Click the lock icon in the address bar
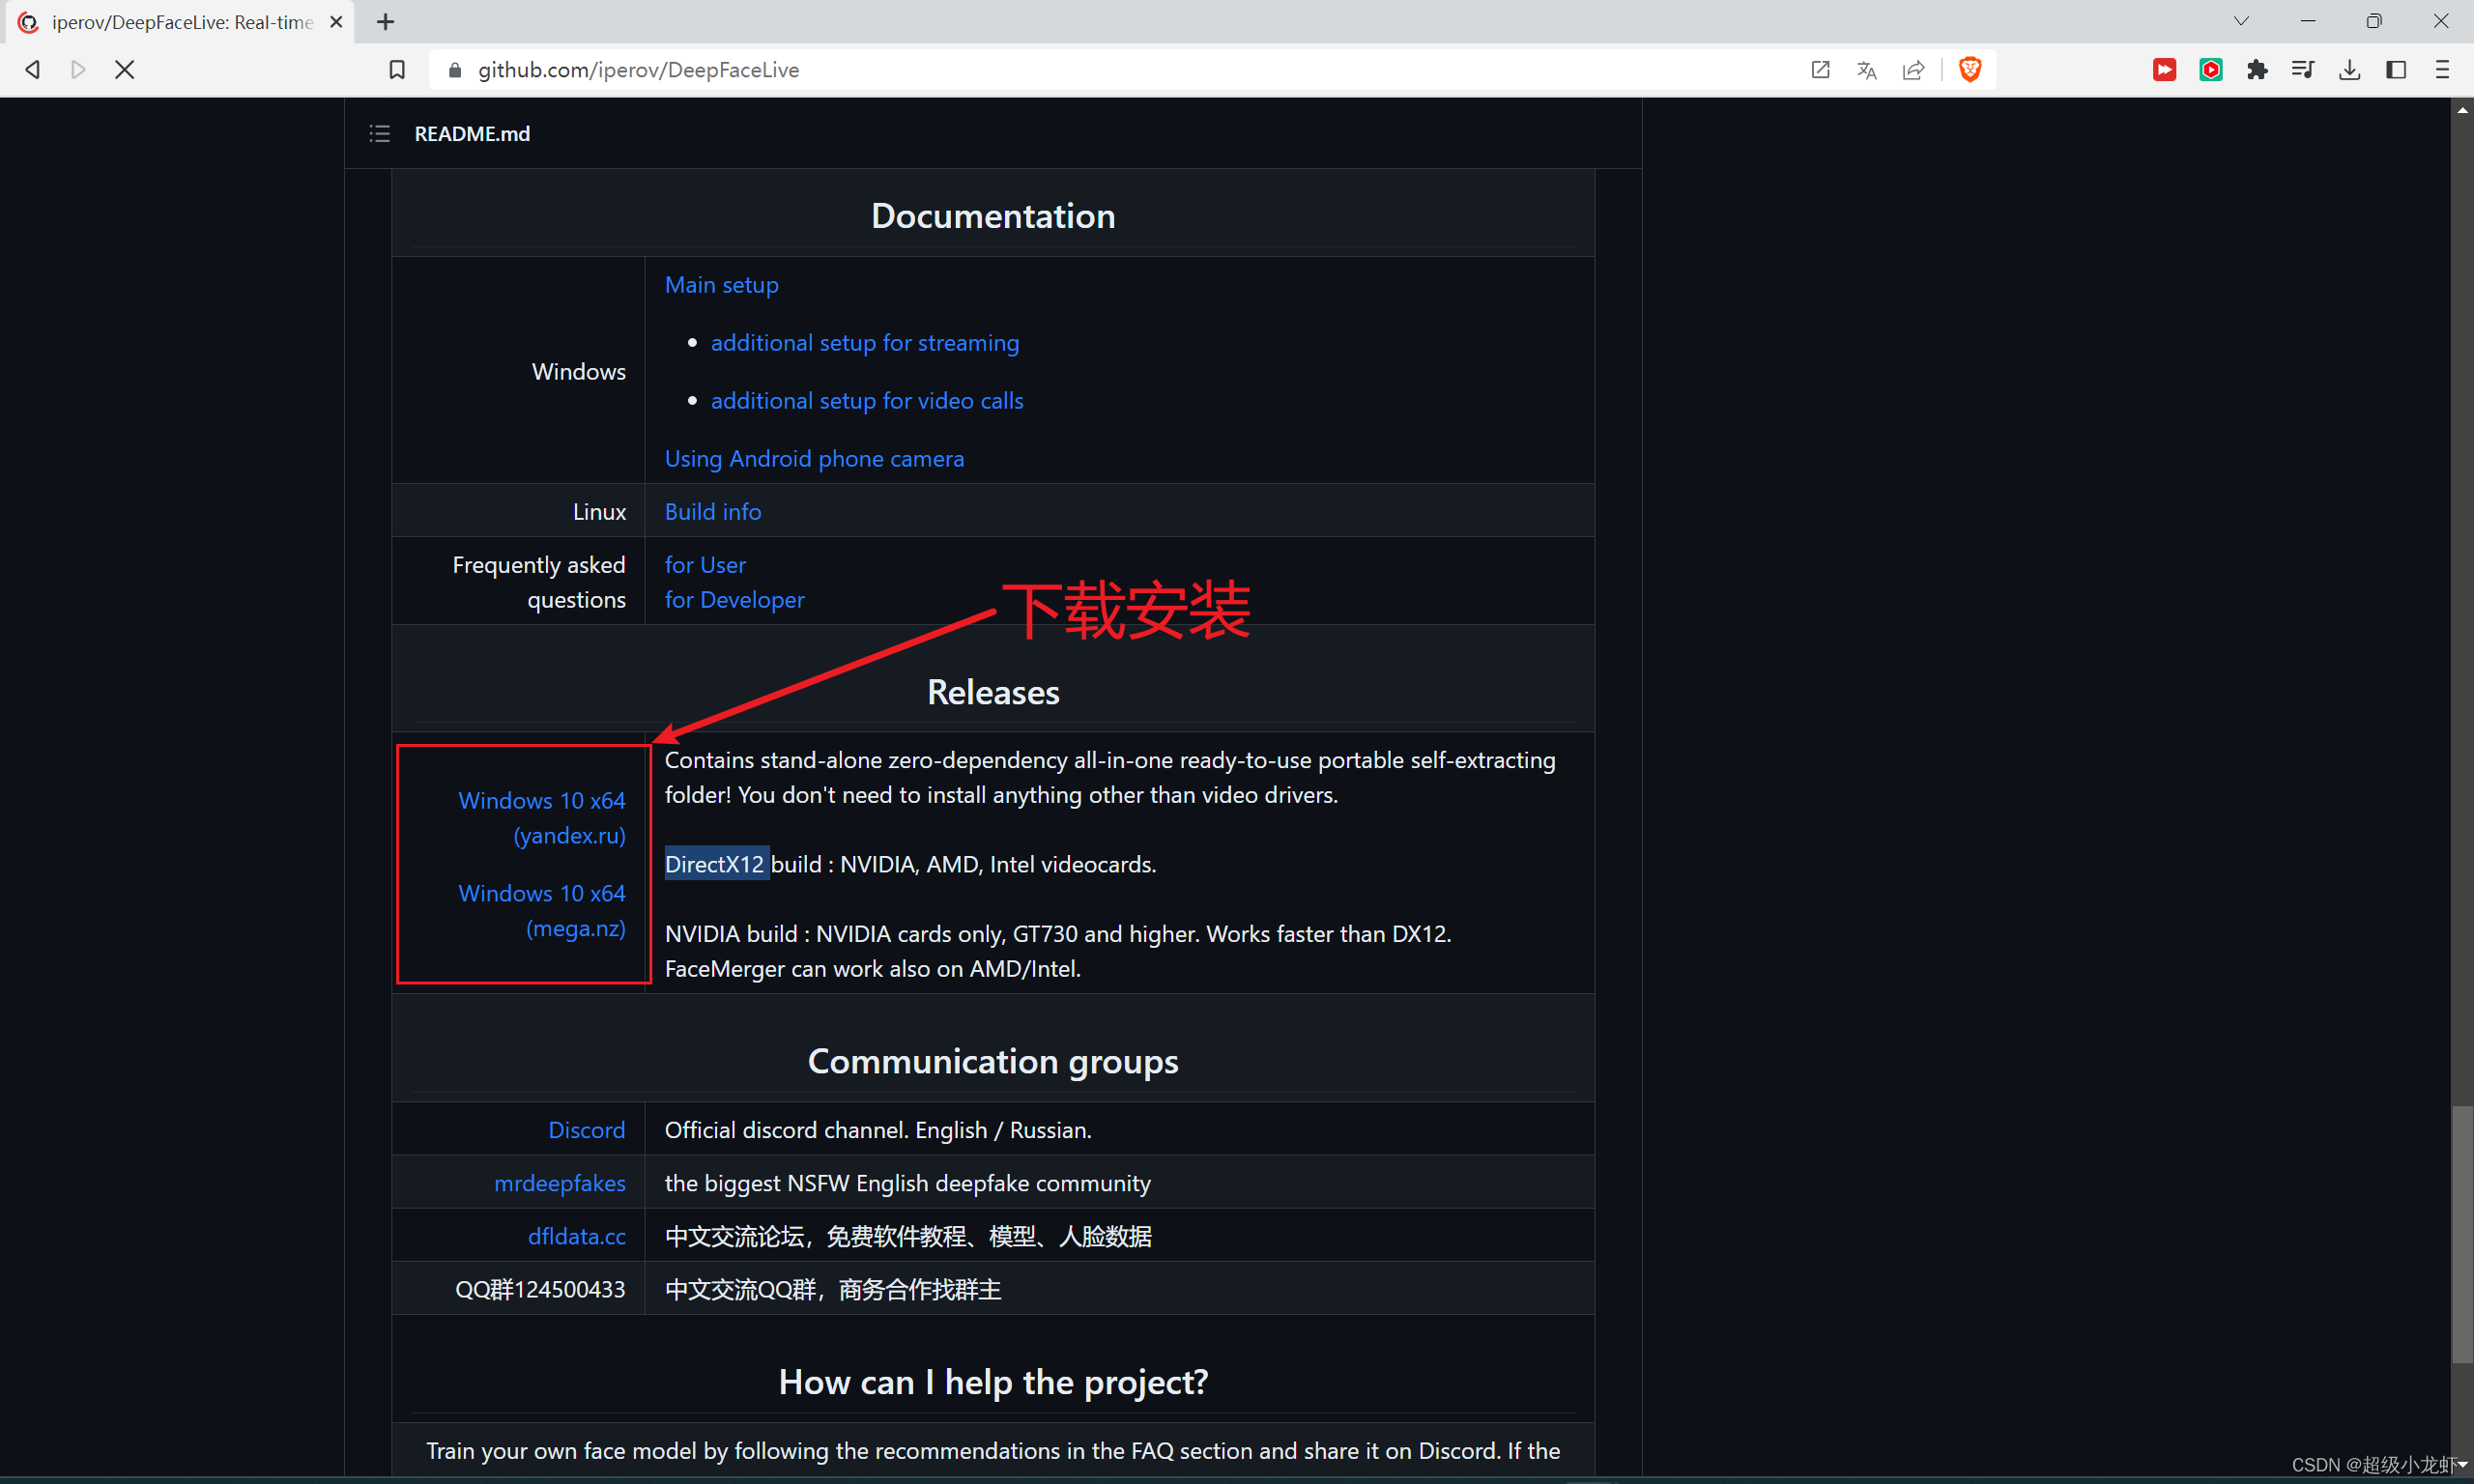This screenshot has height=1484, width=2474. [x=455, y=70]
